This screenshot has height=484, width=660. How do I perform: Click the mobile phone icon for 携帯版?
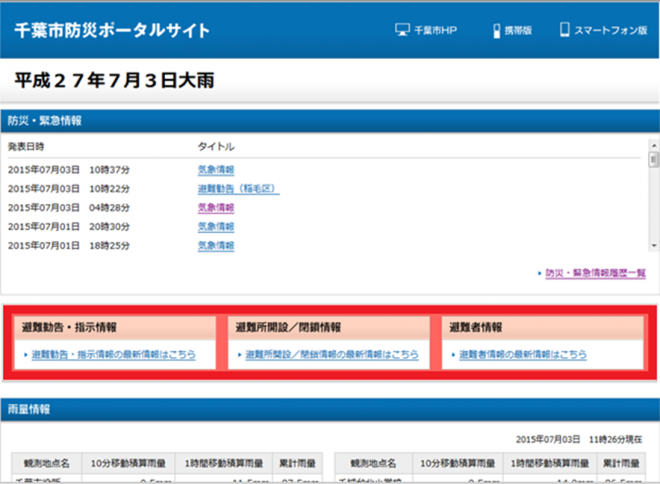497,31
